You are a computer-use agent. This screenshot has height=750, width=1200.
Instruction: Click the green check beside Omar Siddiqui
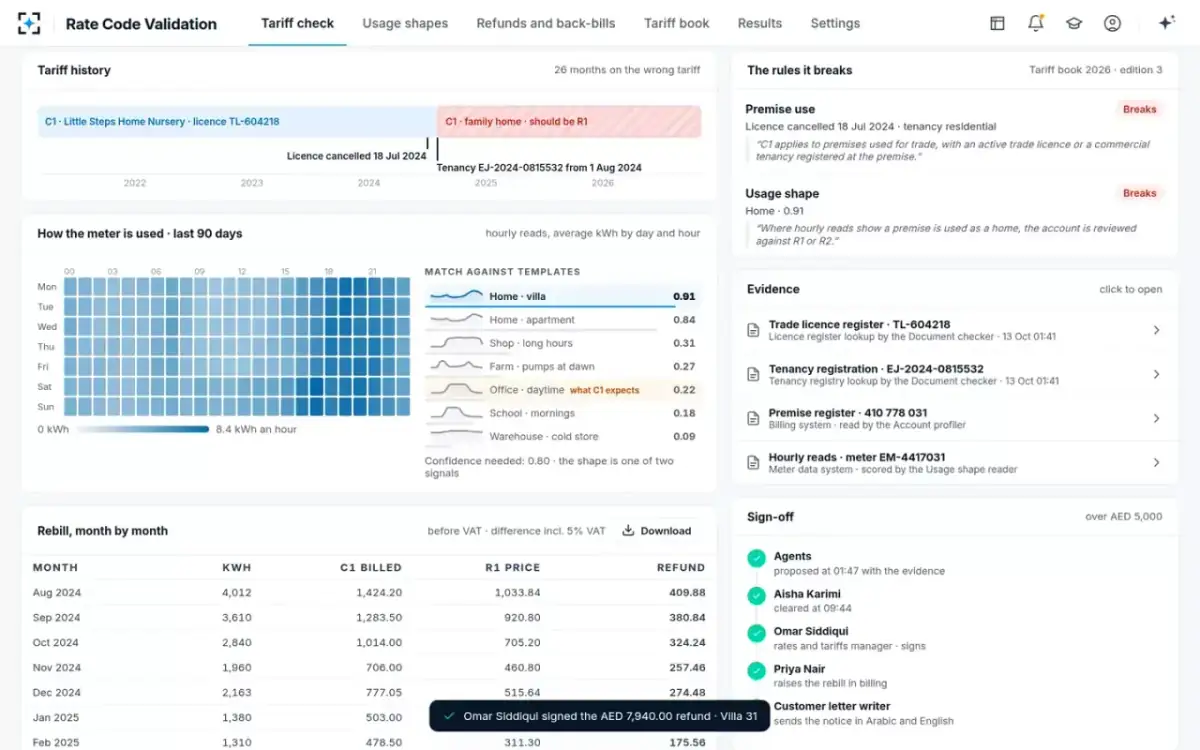click(756, 633)
